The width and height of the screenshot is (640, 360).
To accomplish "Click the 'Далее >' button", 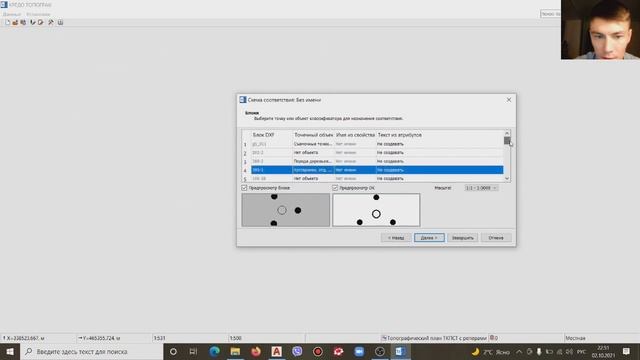I will pos(429,238).
